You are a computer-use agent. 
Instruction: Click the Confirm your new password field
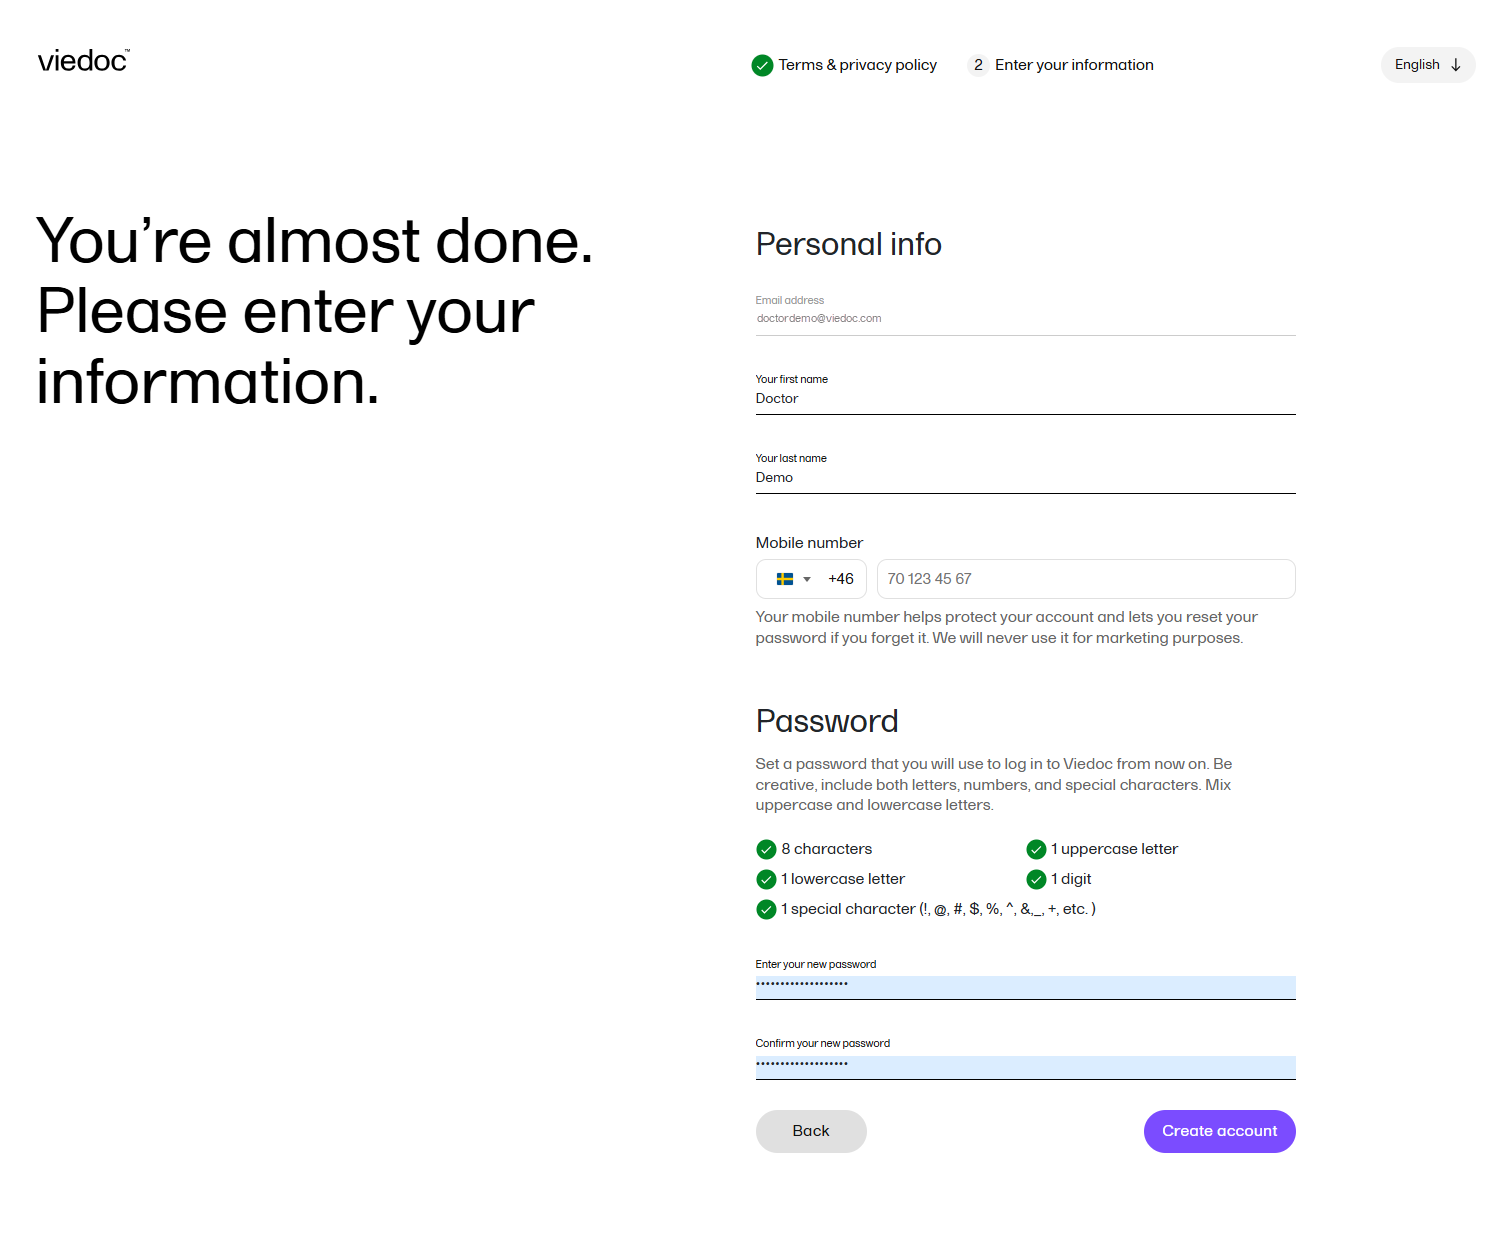click(1025, 1065)
